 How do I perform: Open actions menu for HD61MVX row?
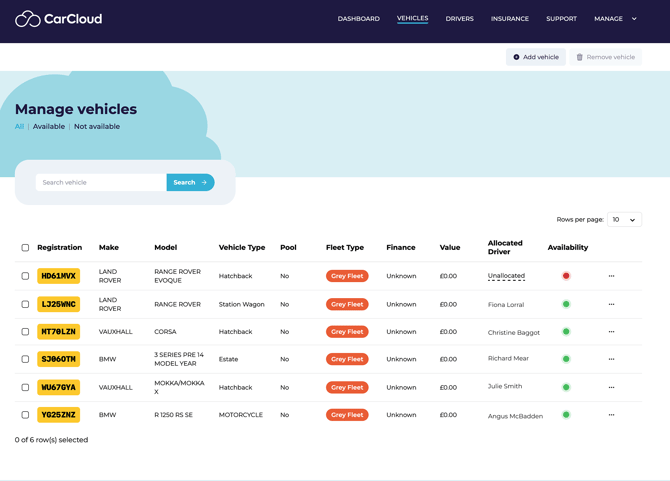point(611,276)
